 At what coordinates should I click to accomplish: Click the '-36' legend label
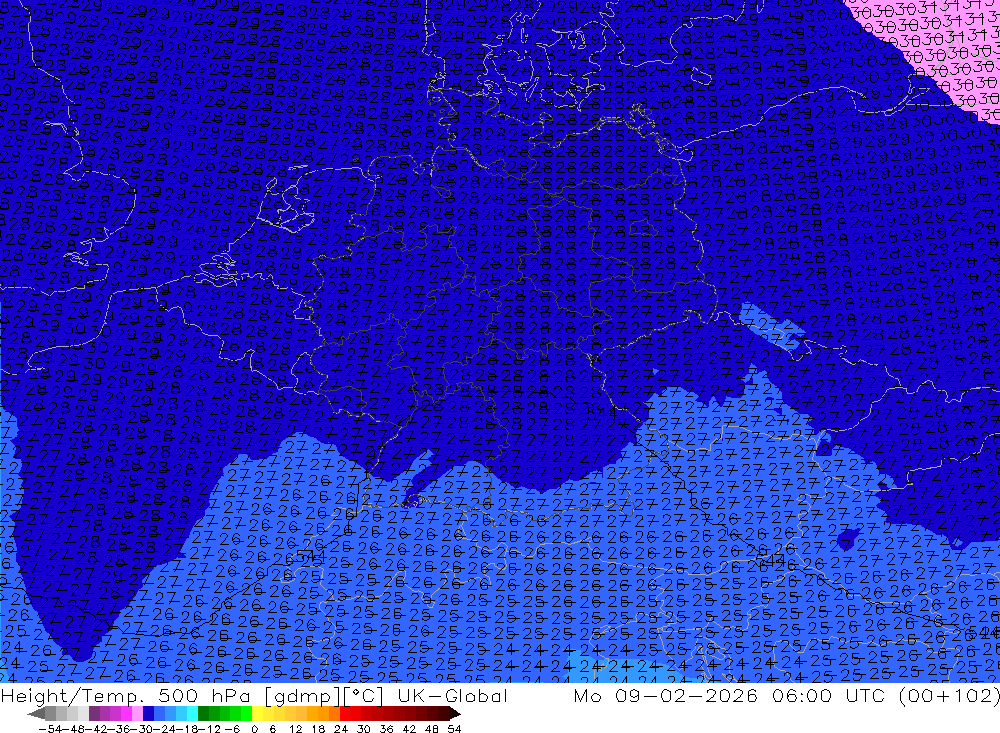tap(119, 729)
